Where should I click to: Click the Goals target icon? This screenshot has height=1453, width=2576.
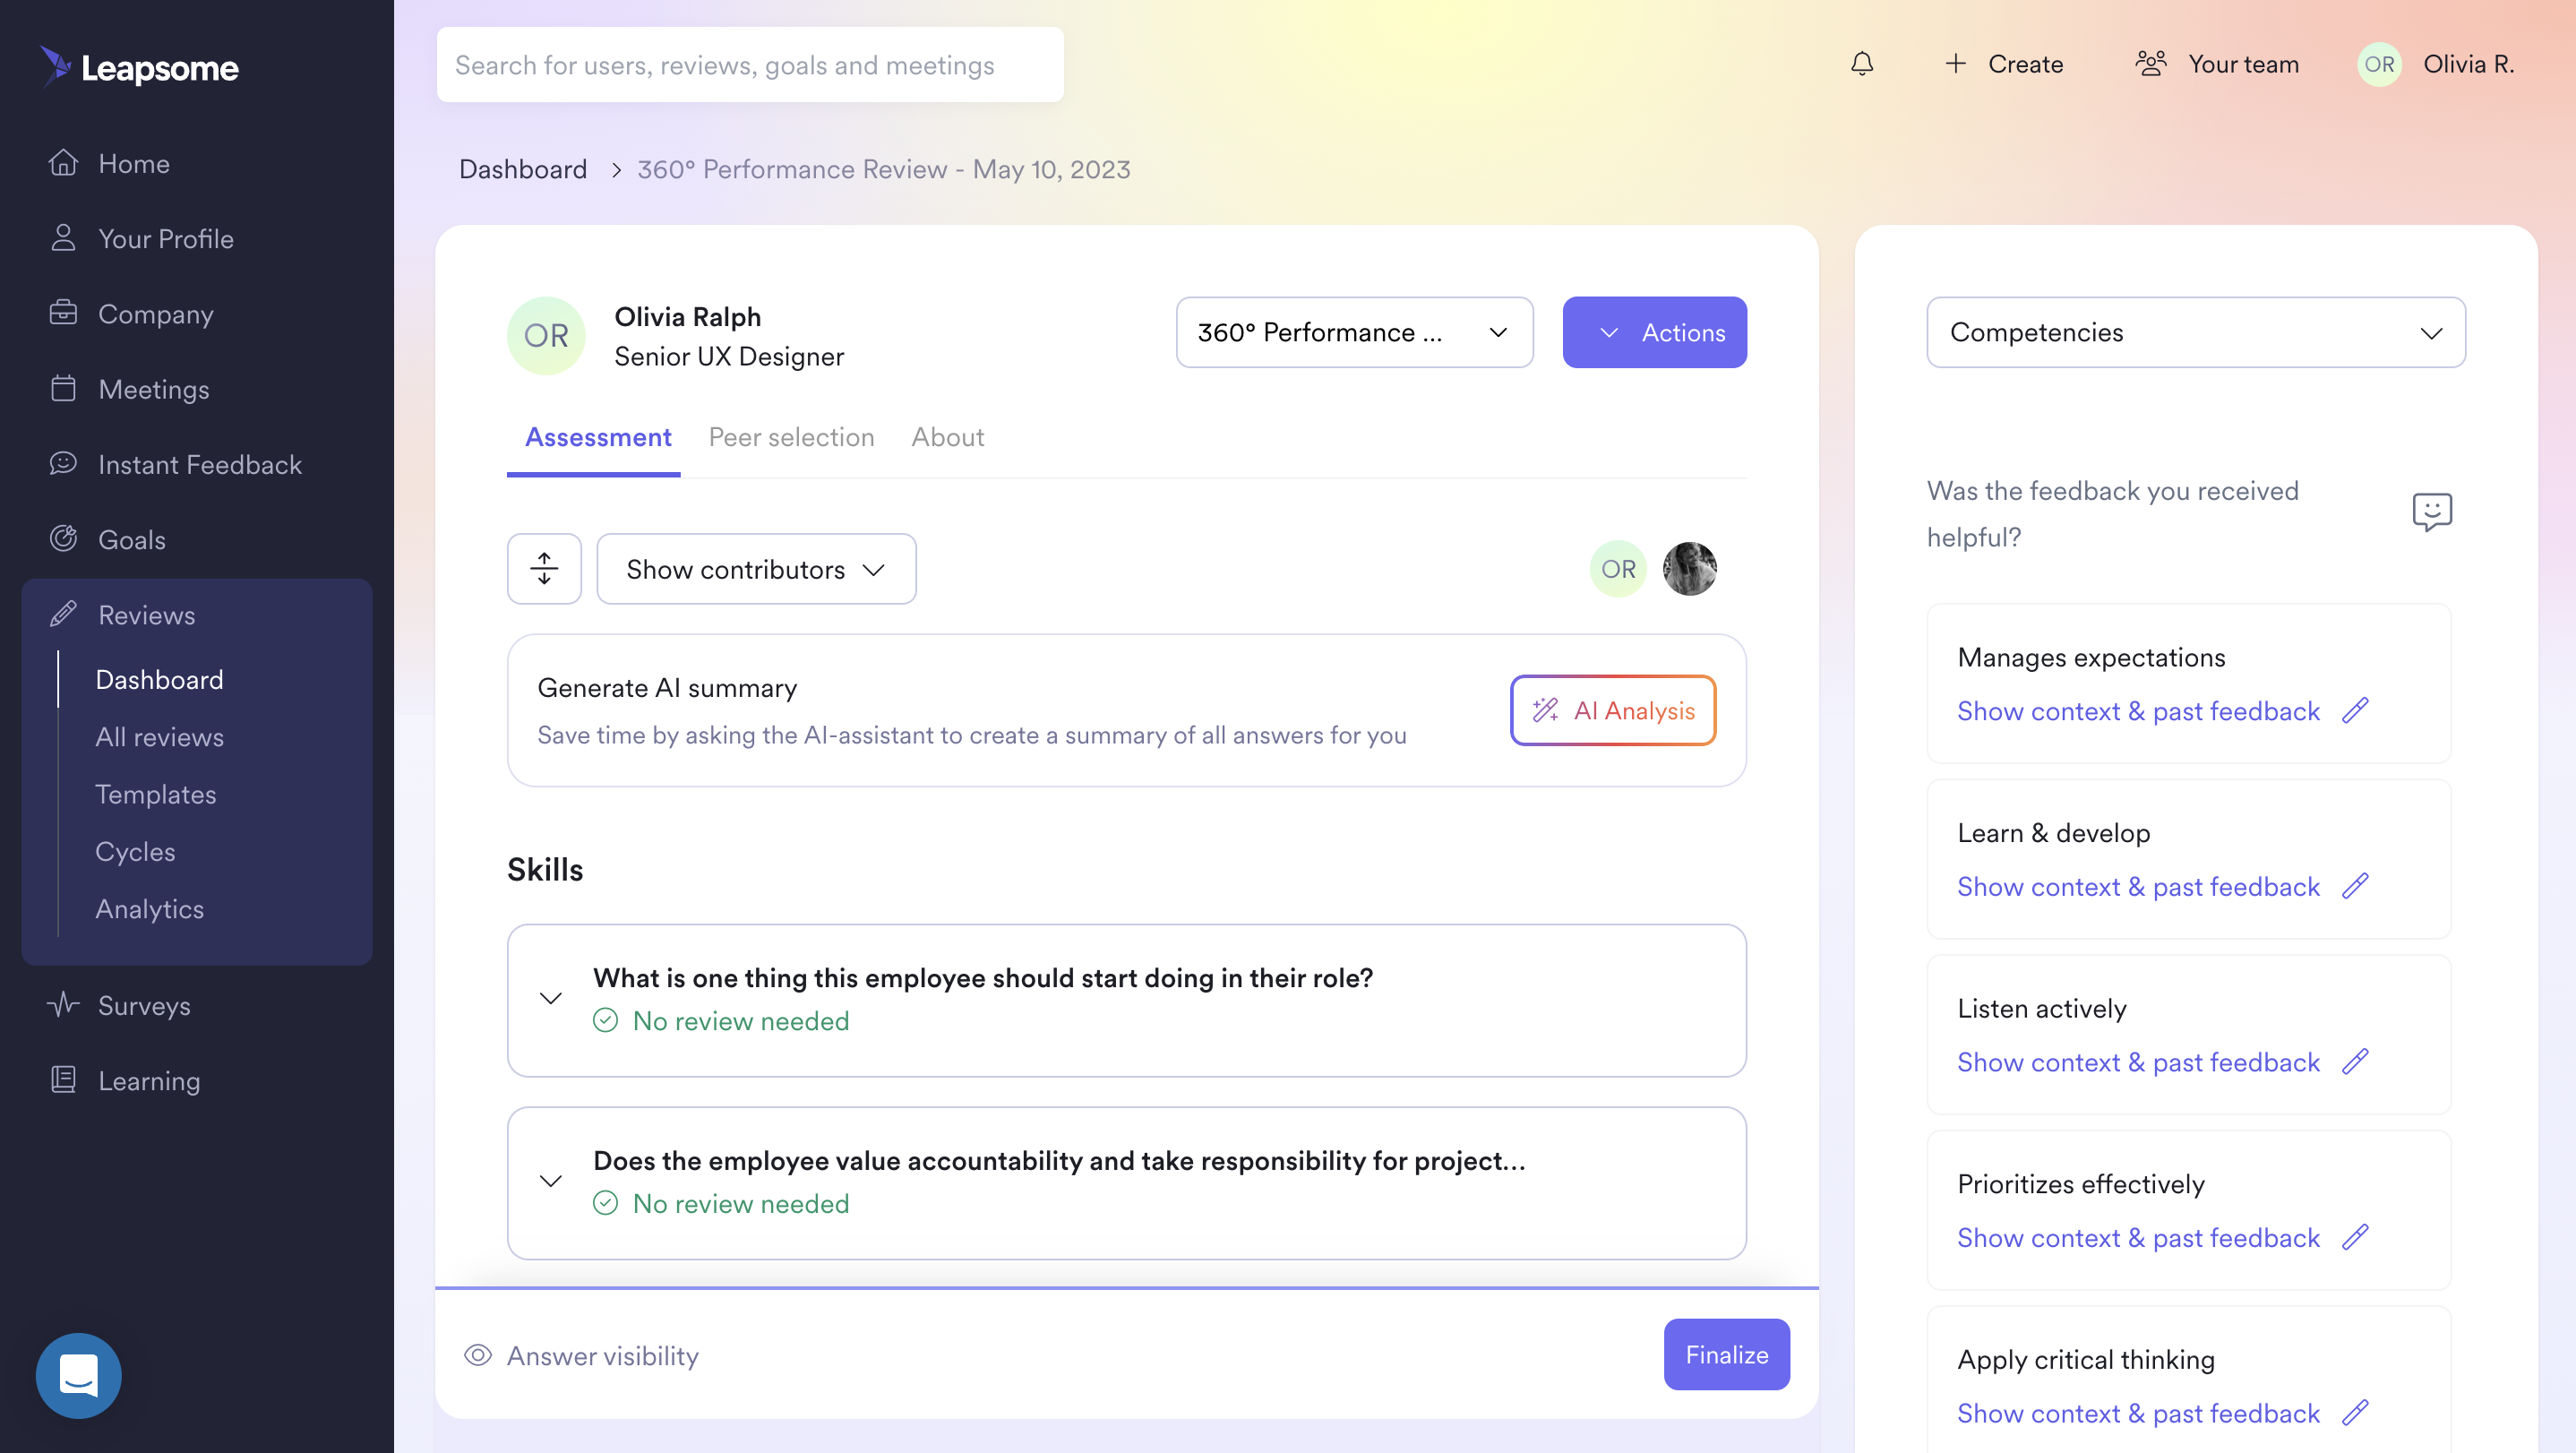63,539
